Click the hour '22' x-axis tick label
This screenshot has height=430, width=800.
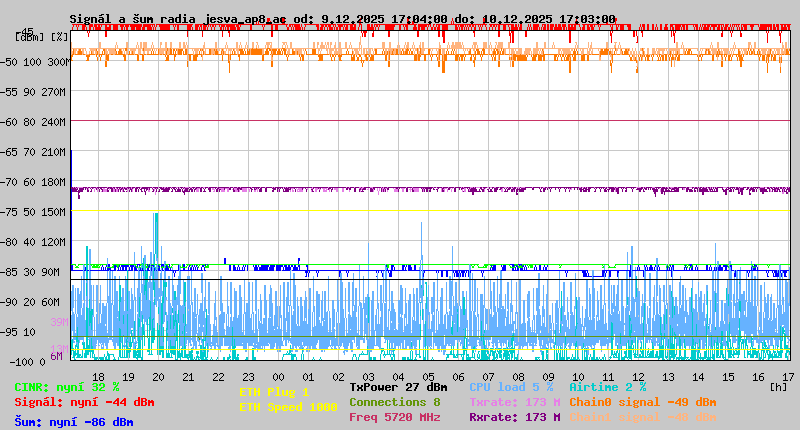[218, 377]
